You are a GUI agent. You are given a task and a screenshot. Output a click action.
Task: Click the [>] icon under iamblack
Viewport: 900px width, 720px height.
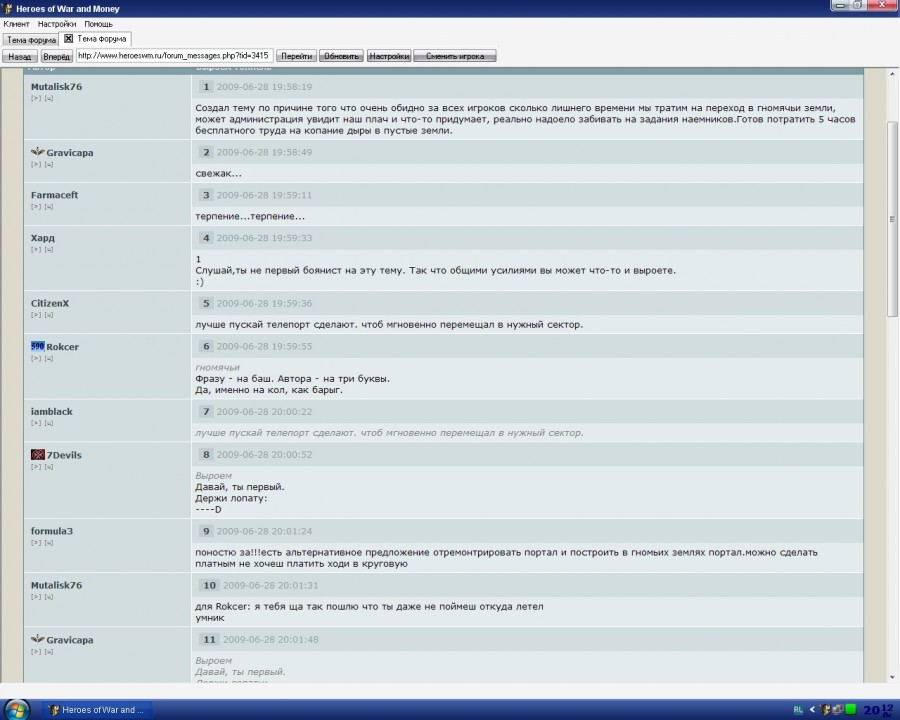pos(36,423)
